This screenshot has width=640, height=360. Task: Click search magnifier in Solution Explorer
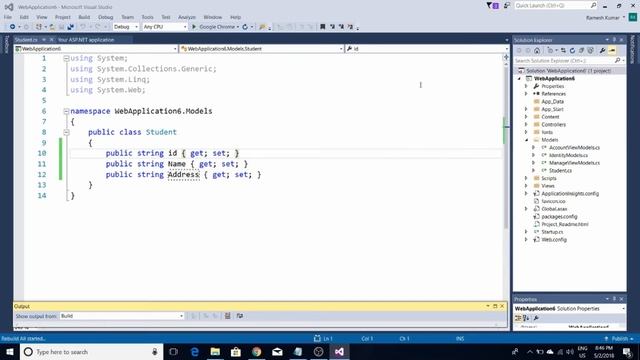(x=618, y=60)
